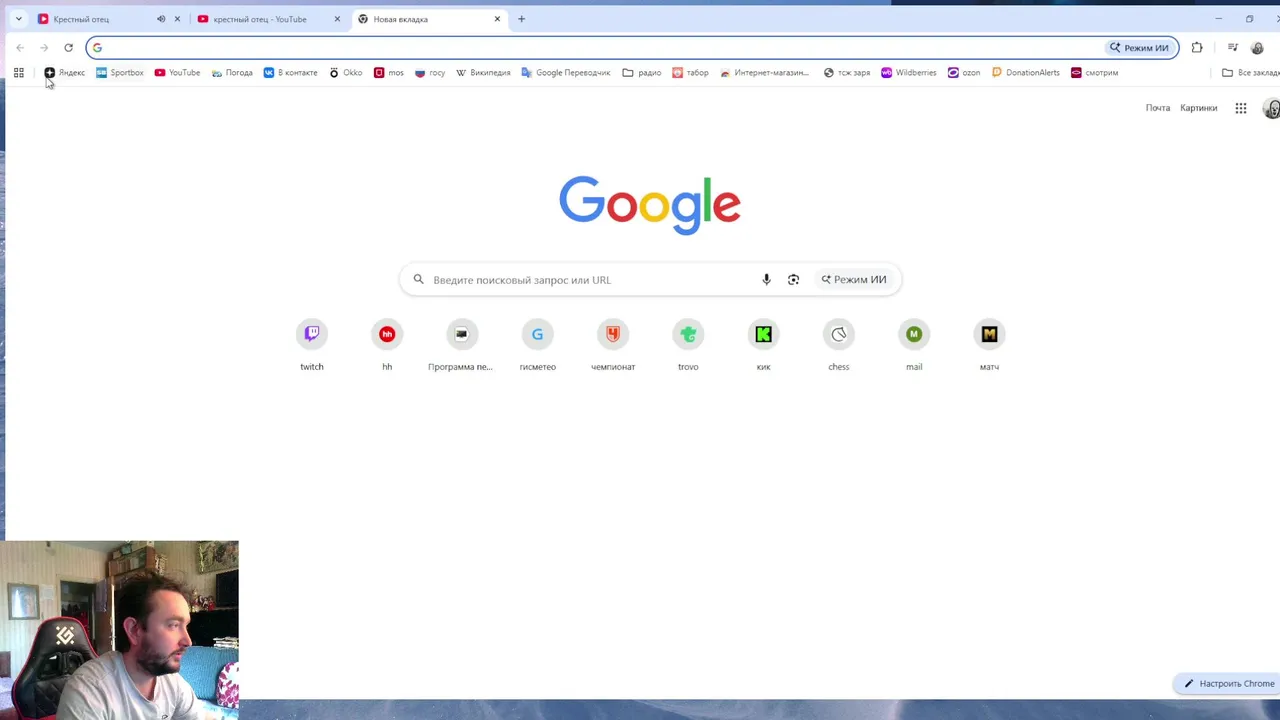Open the матч shortcut
Image resolution: width=1280 pixels, height=720 pixels.
click(989, 344)
